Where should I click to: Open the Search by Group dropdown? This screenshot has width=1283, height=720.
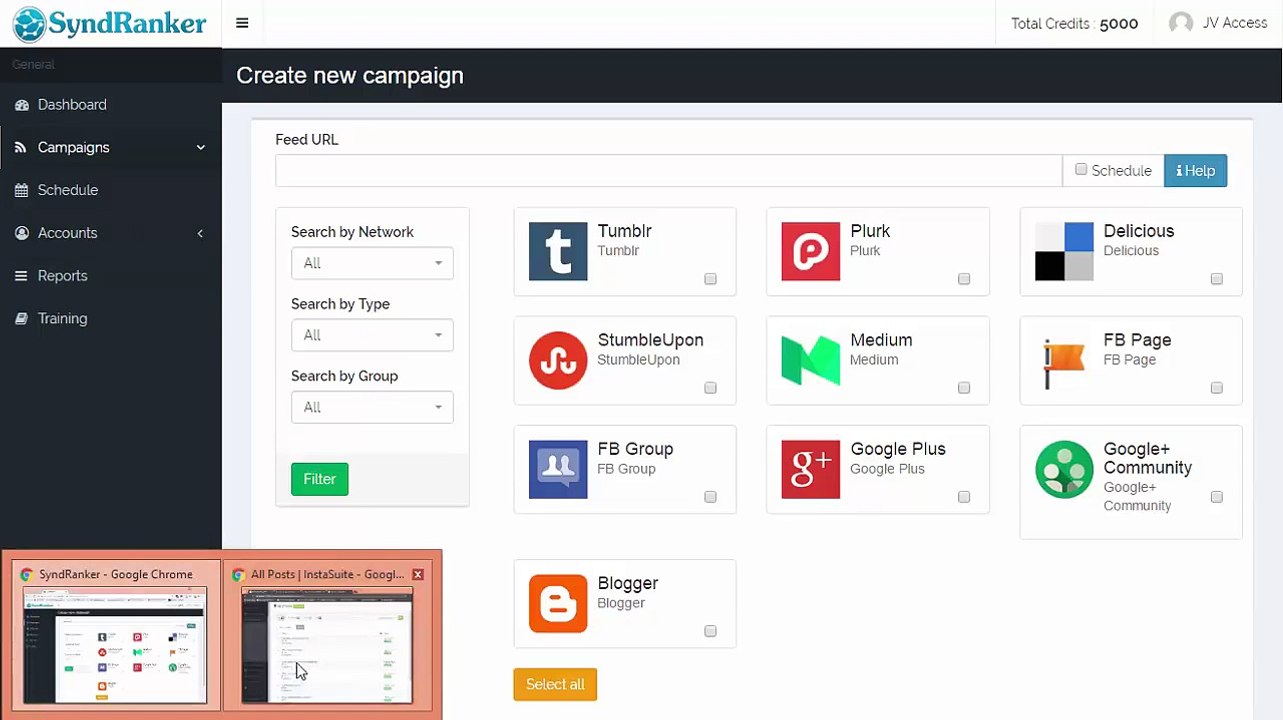372,407
